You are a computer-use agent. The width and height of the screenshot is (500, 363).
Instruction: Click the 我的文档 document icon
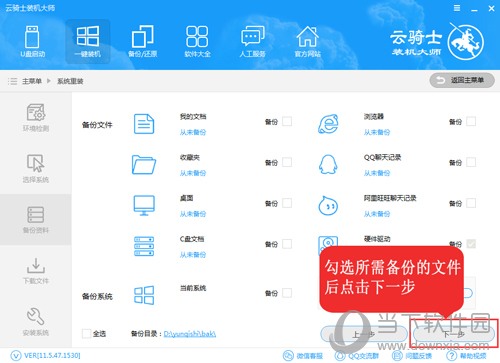[144, 124]
